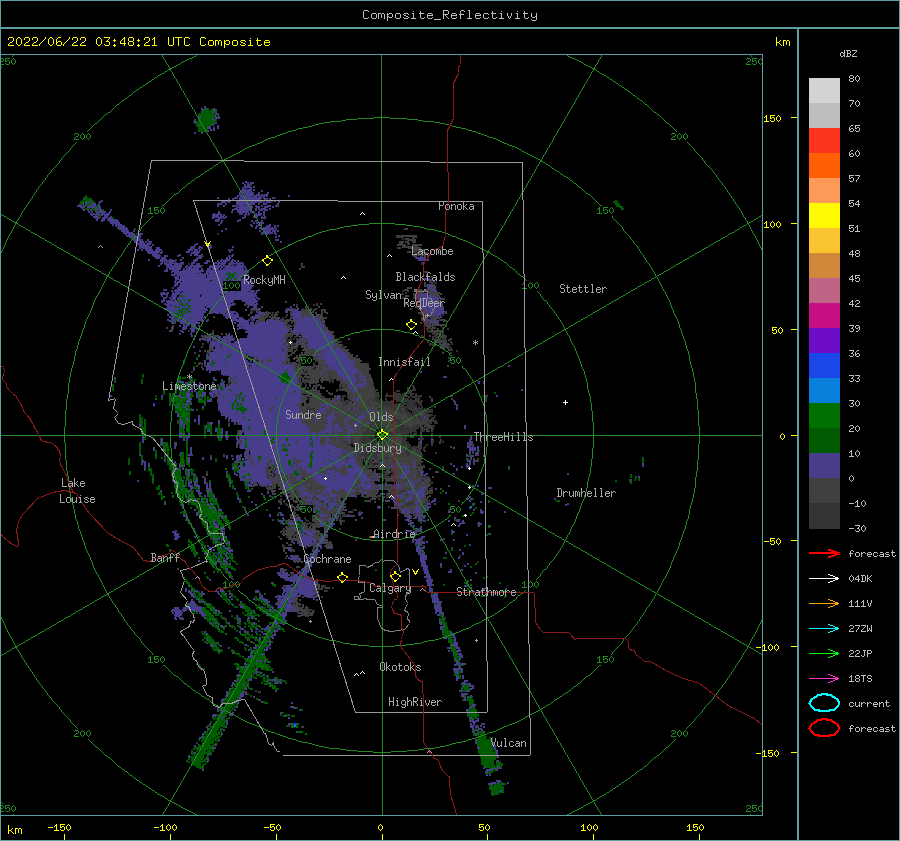Click the current legend text
Image resolution: width=900 pixels, height=841 pixels.
point(869,703)
